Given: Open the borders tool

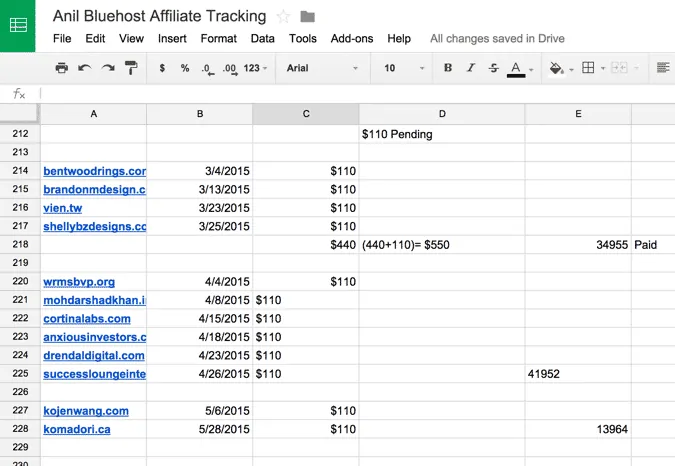Looking at the screenshot, I should click(588, 68).
